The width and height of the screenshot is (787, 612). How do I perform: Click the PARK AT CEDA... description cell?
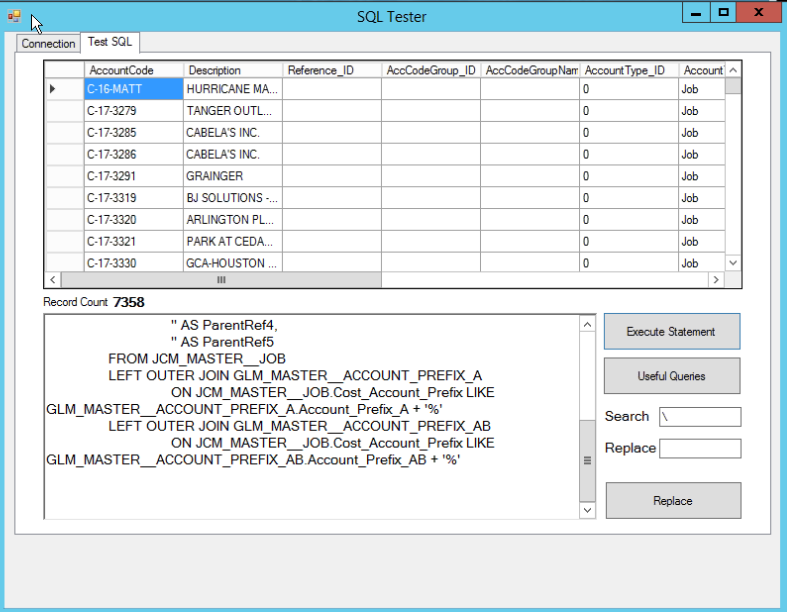[233, 241]
